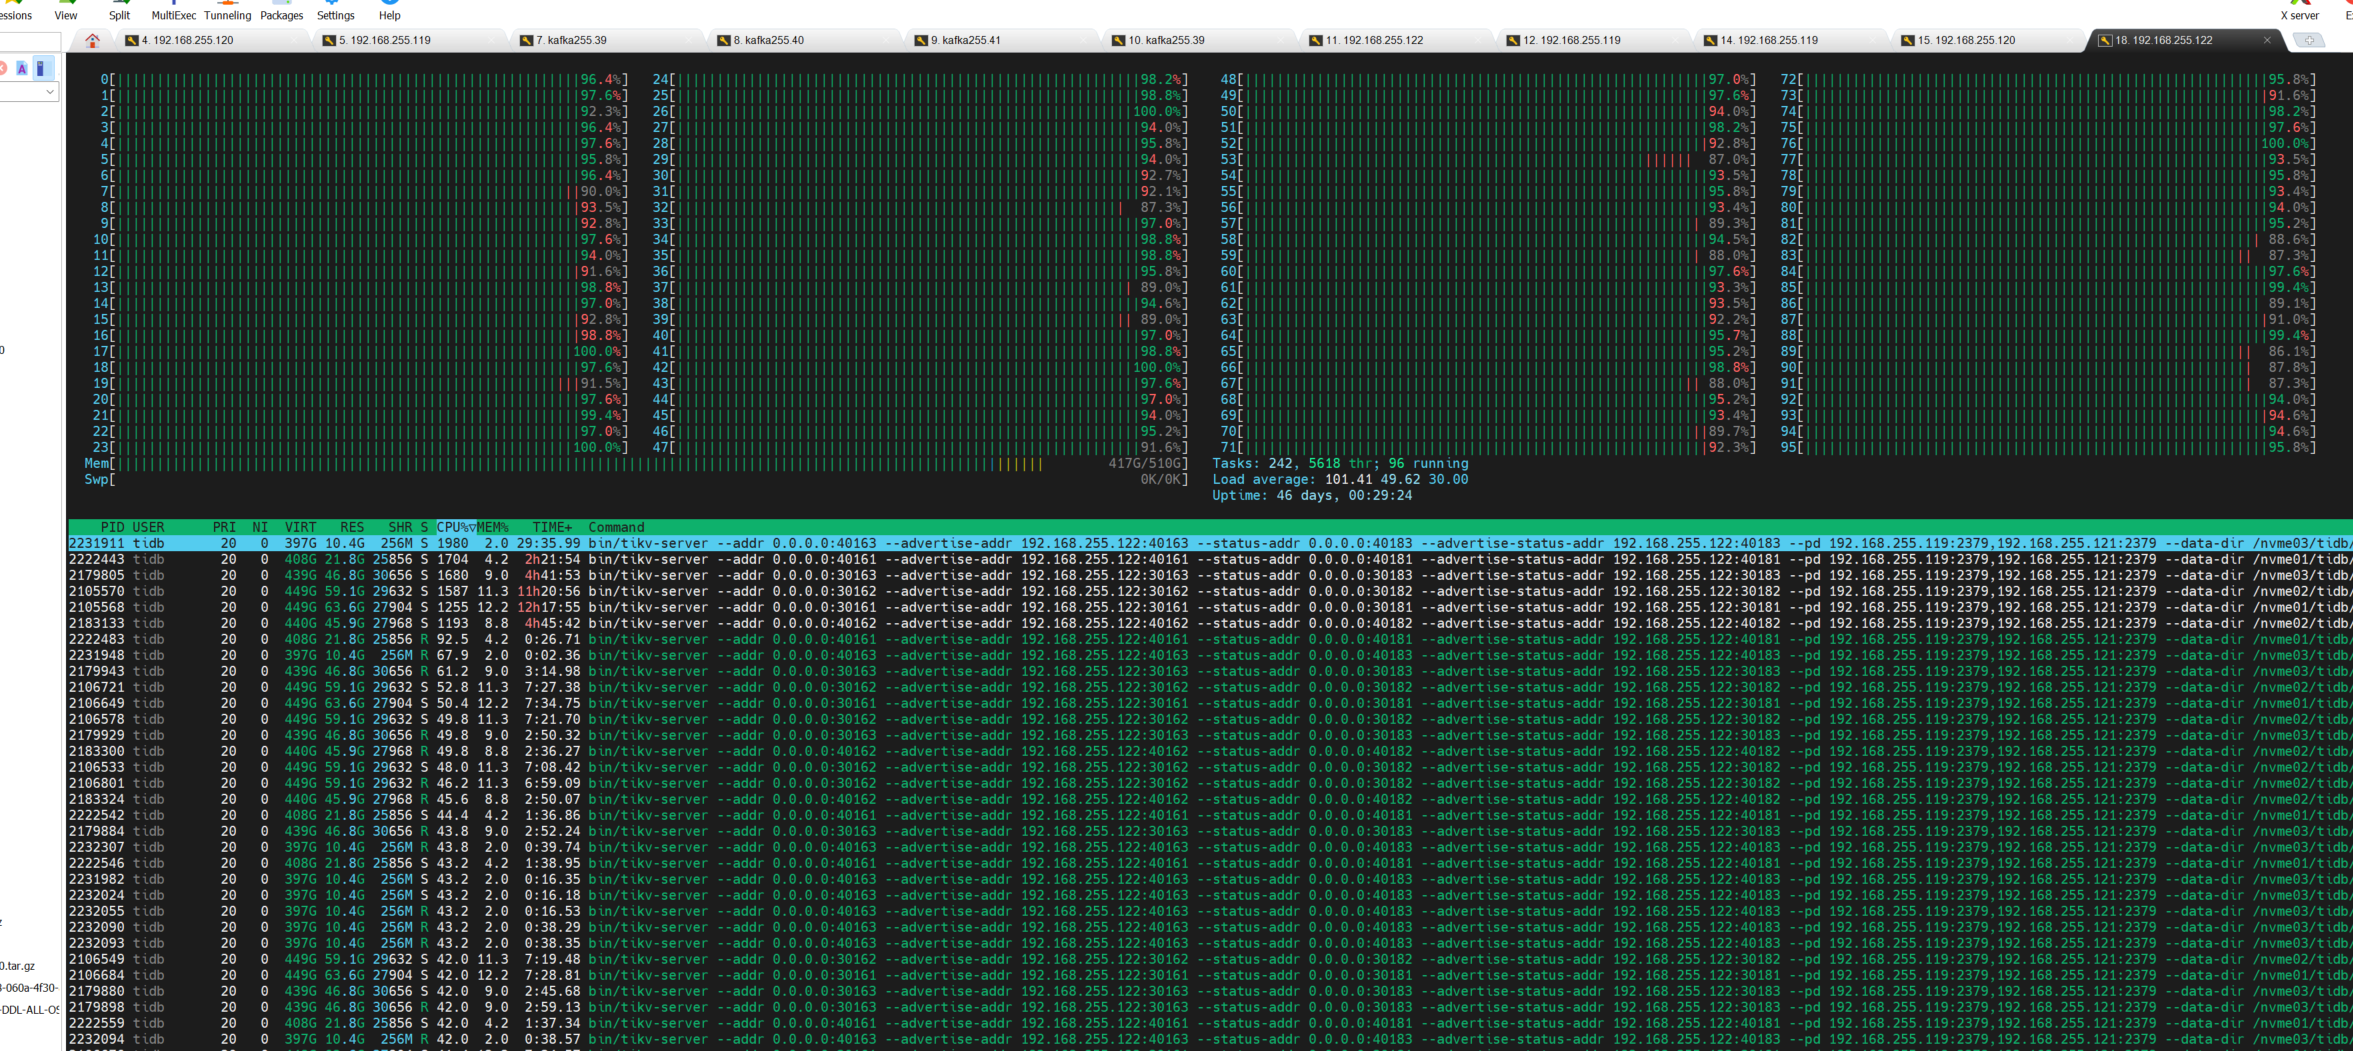This screenshot has height=1051, width=2353.
Task: Click the Load average text line
Action: click(1340, 479)
